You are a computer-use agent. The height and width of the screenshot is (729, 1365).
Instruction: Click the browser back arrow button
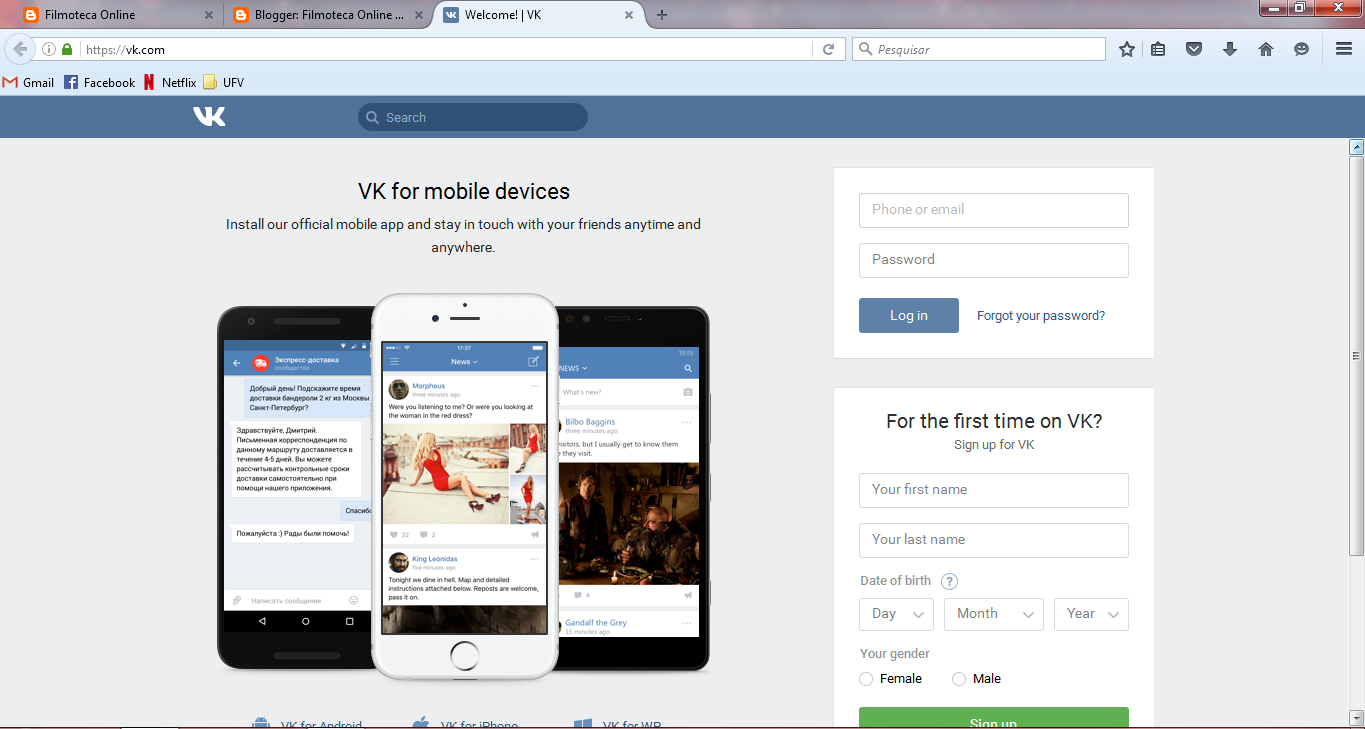(x=20, y=49)
